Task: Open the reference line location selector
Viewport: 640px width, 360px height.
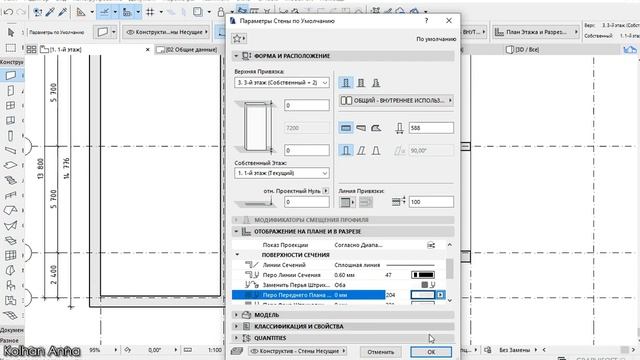Action: point(347,202)
